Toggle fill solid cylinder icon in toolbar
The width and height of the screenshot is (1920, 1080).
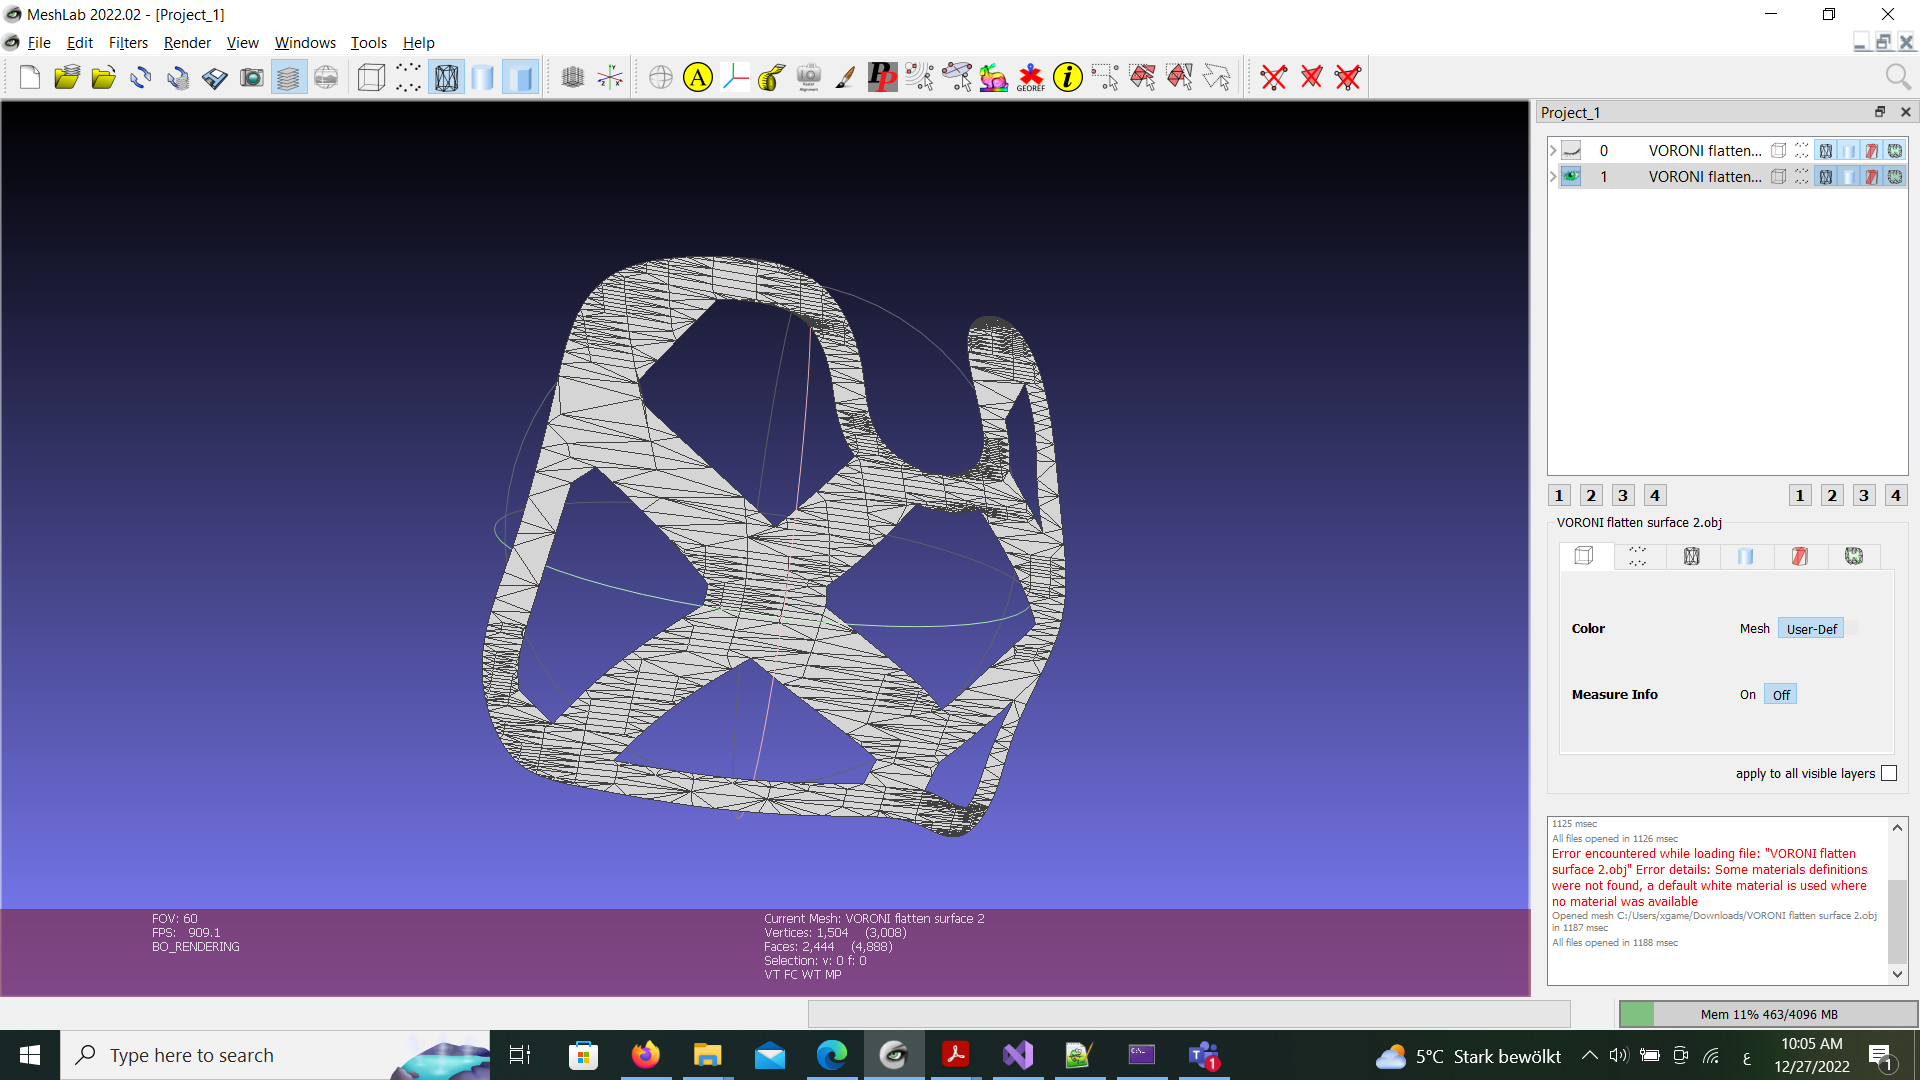point(483,77)
